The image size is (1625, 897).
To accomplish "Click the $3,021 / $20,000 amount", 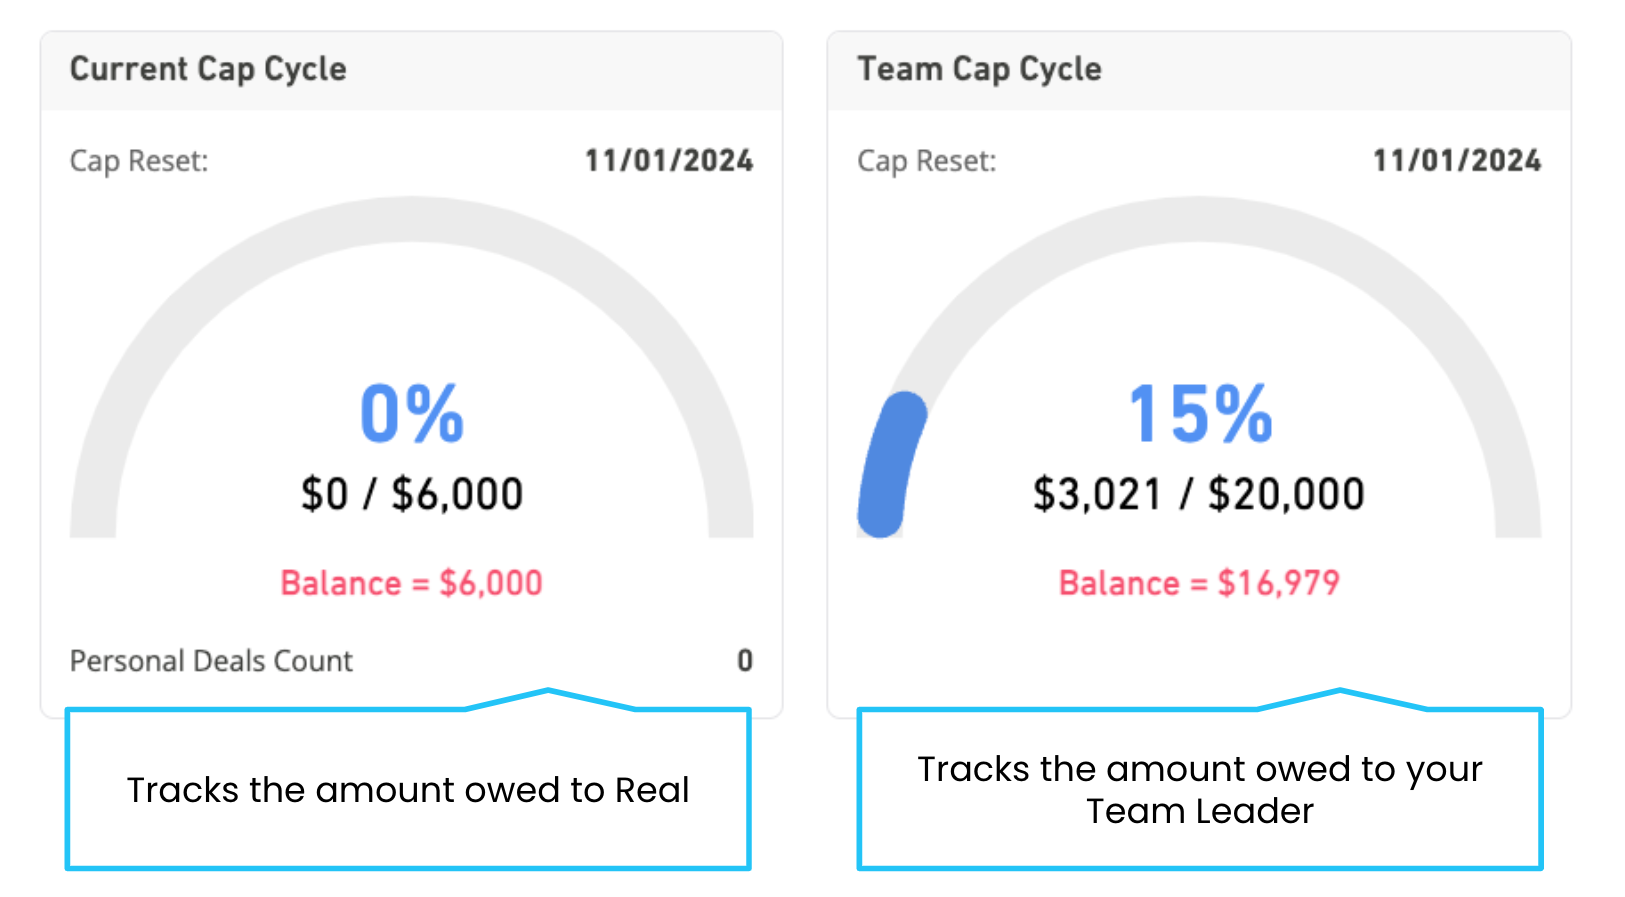I will (1199, 494).
